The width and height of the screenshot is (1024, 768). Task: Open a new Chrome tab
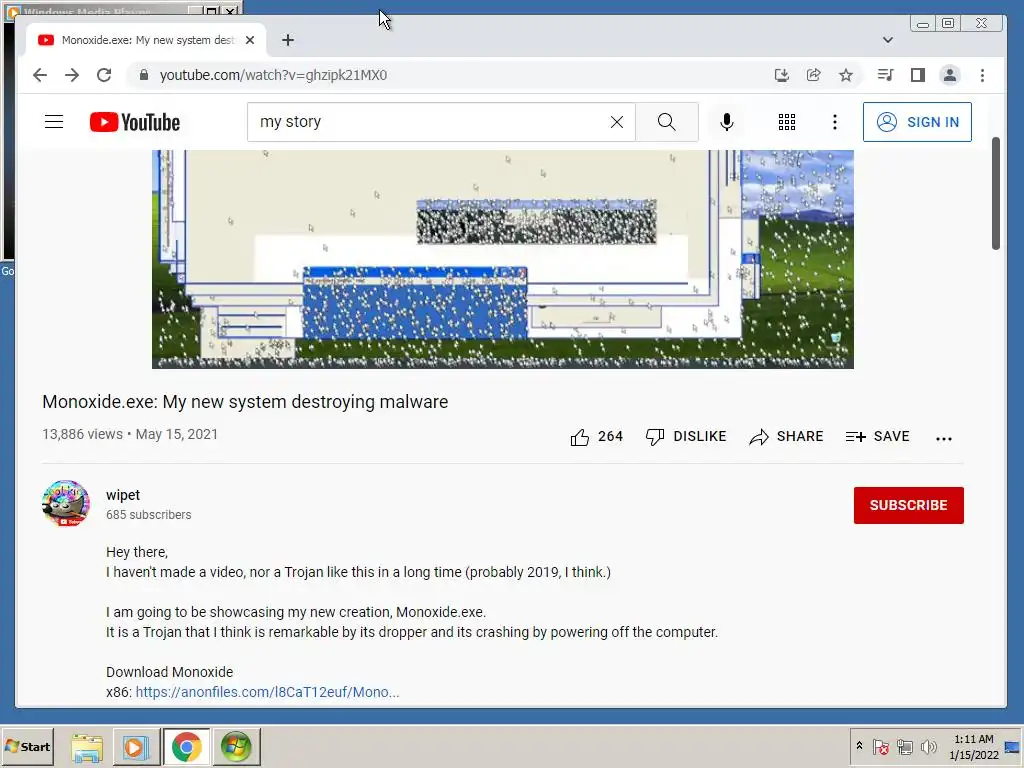pos(288,40)
